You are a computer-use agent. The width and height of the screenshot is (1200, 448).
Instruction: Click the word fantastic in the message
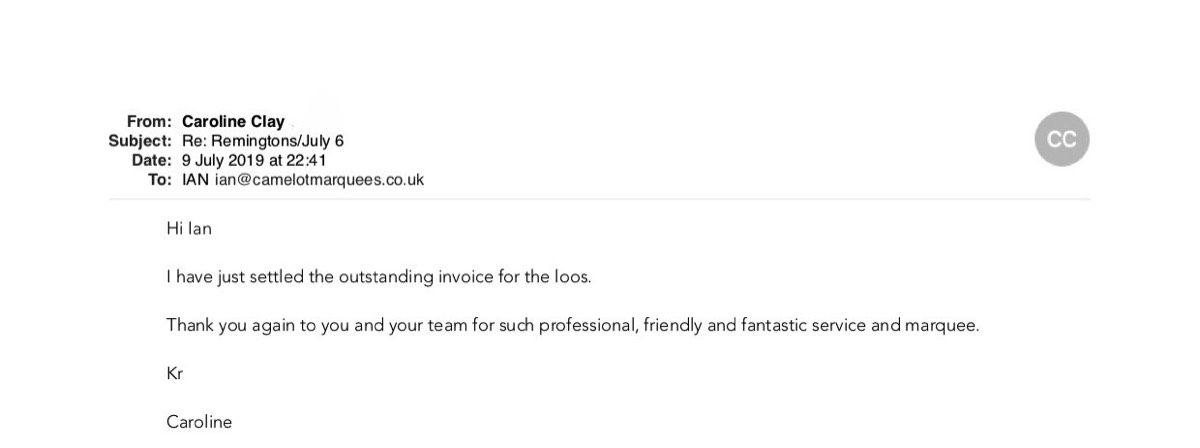click(x=776, y=326)
